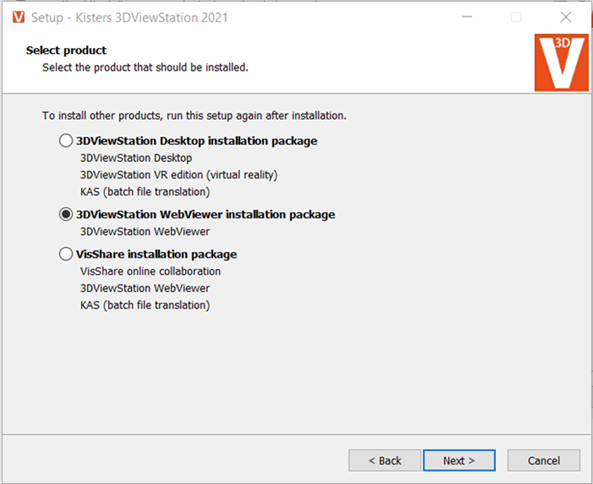Click 'VisShare online collaboration' text line
Image resolution: width=593 pixels, height=484 pixels.
[151, 271]
